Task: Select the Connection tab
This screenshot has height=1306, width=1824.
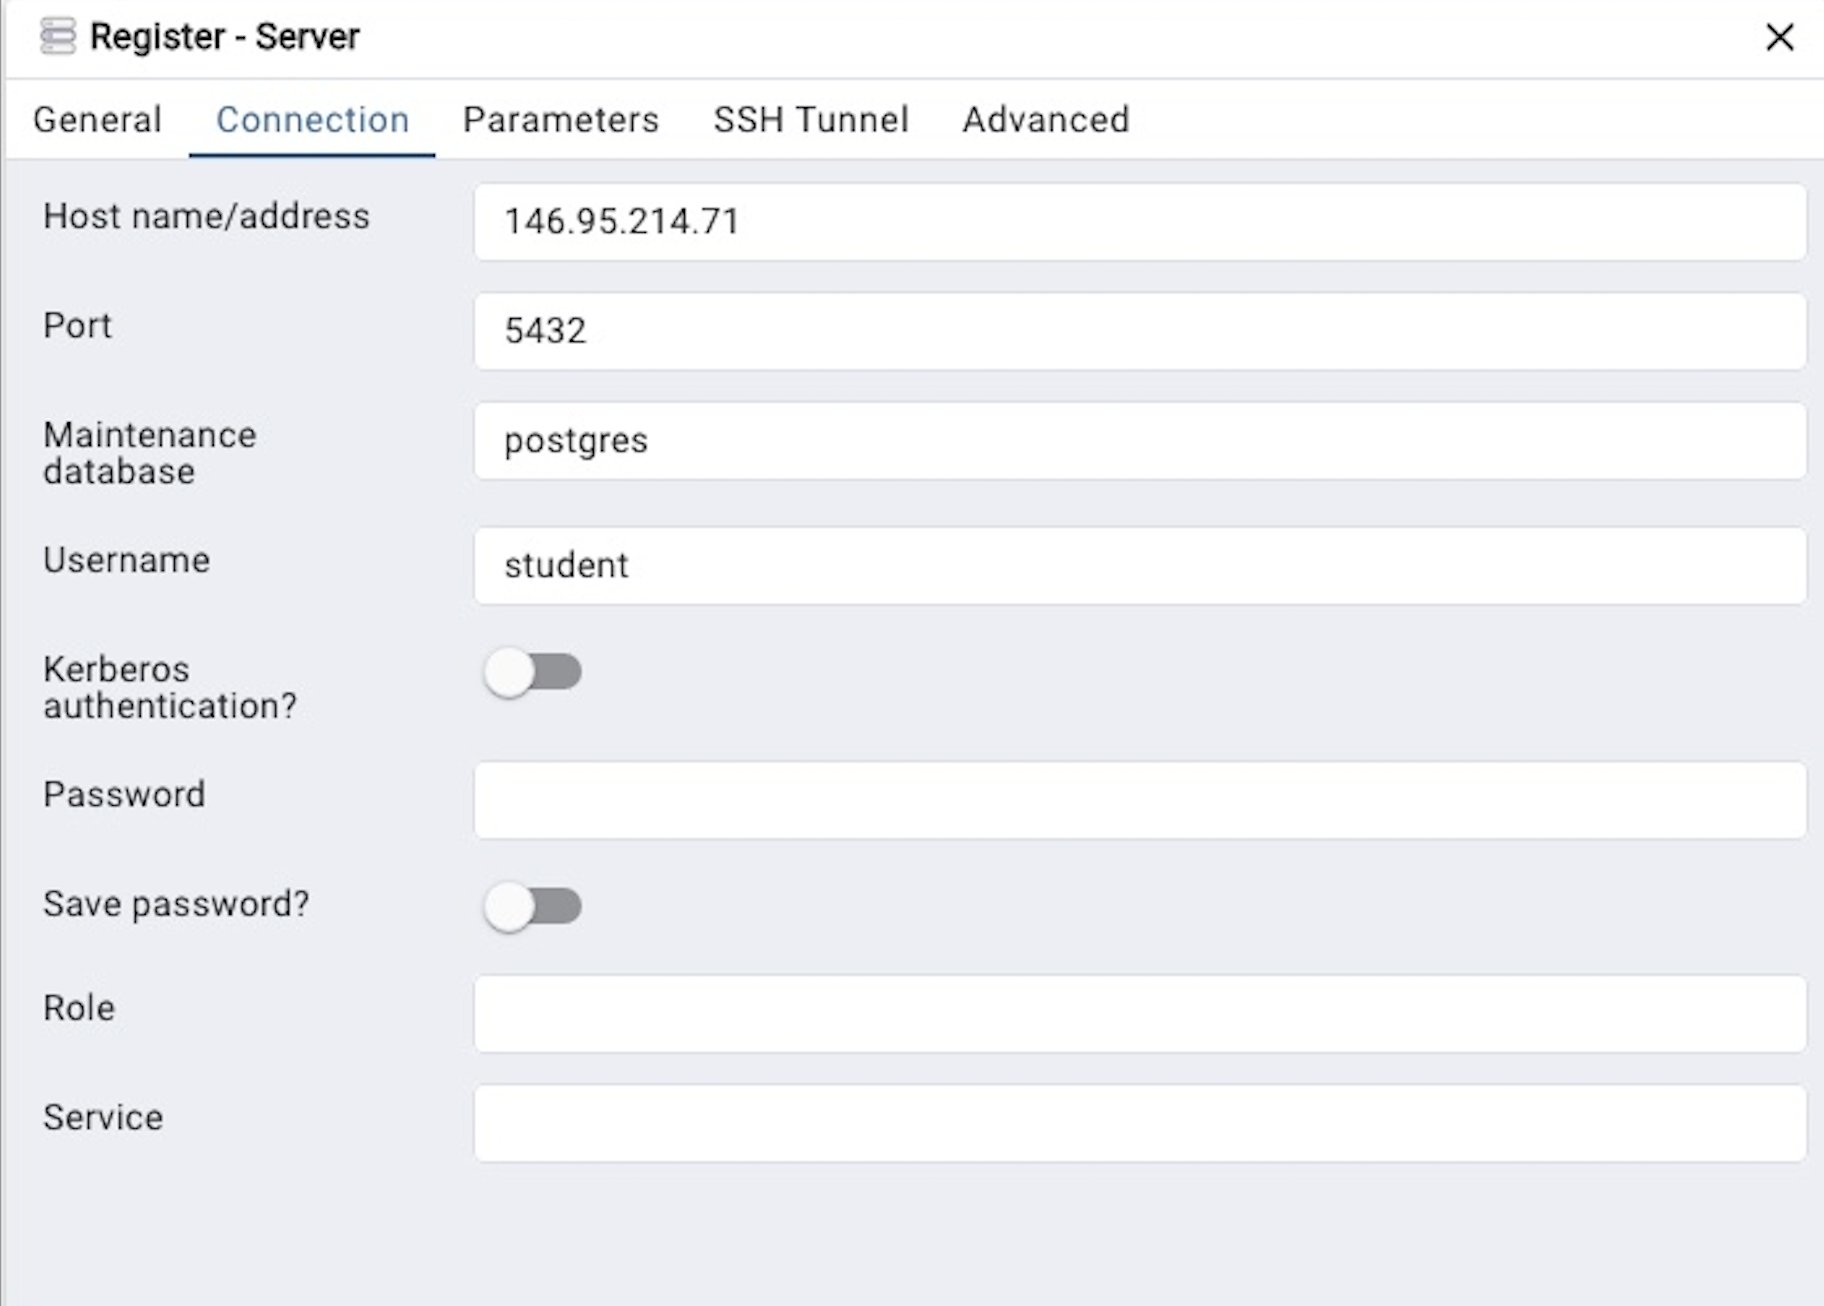Action: pos(312,119)
